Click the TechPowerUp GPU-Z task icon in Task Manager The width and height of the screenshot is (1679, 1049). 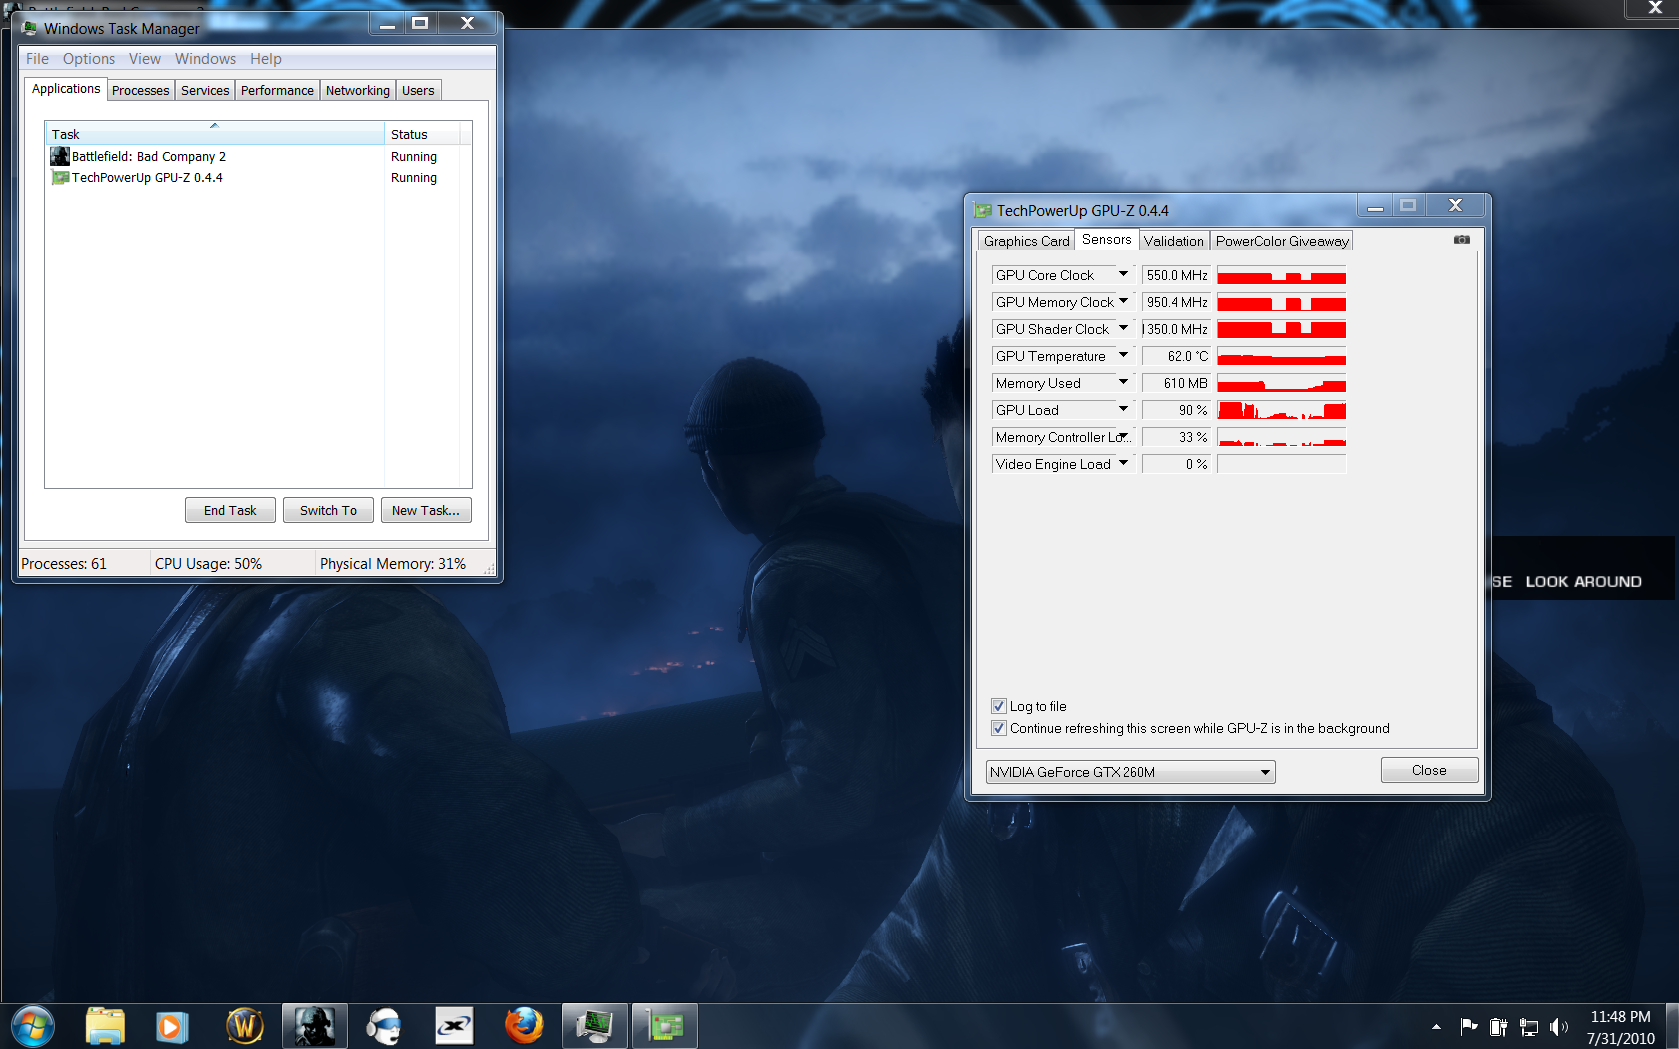click(60, 177)
